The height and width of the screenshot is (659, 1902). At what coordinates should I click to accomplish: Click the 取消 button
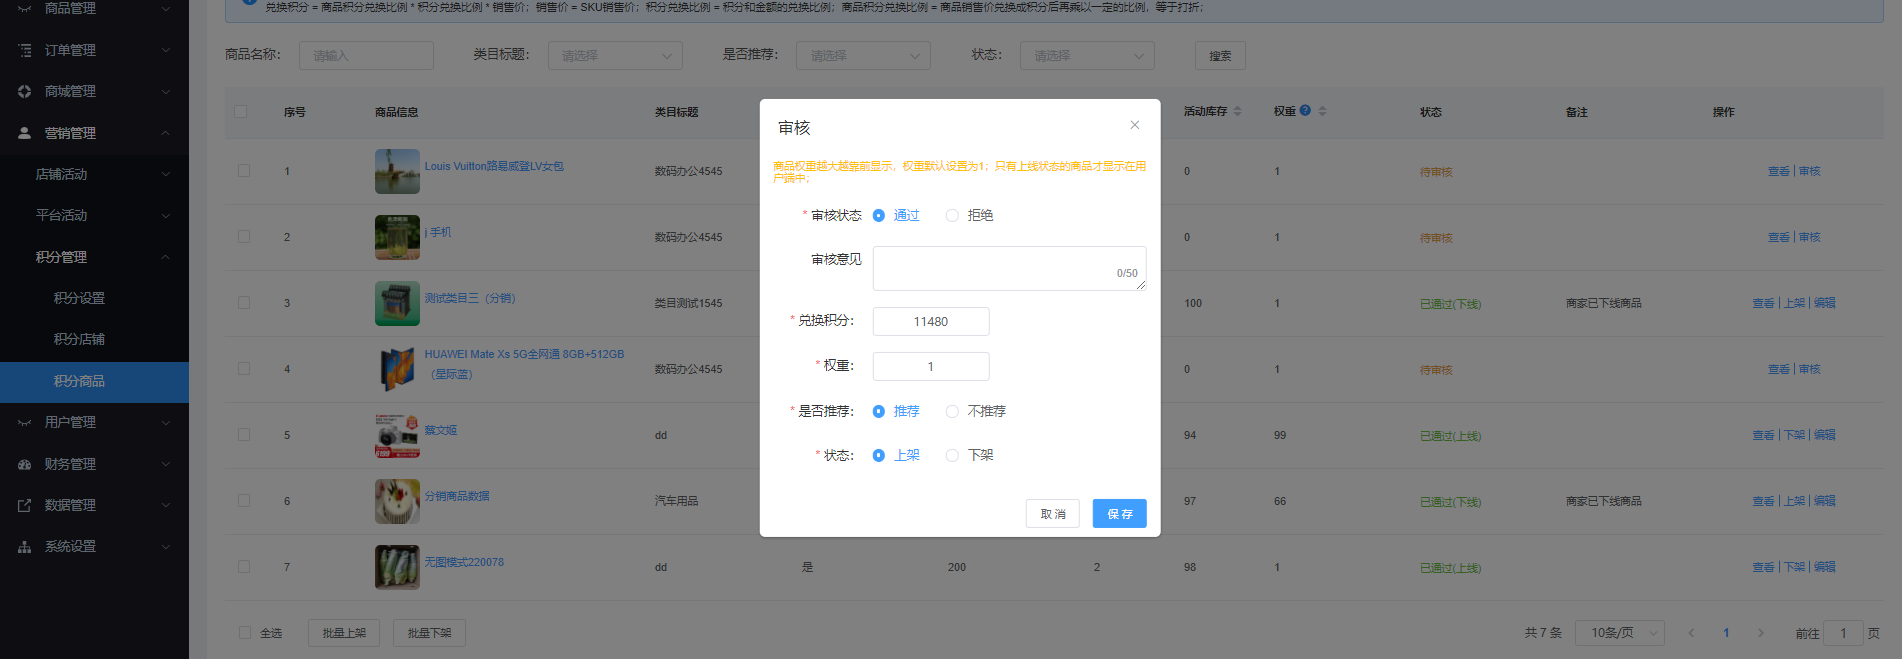coord(1052,514)
